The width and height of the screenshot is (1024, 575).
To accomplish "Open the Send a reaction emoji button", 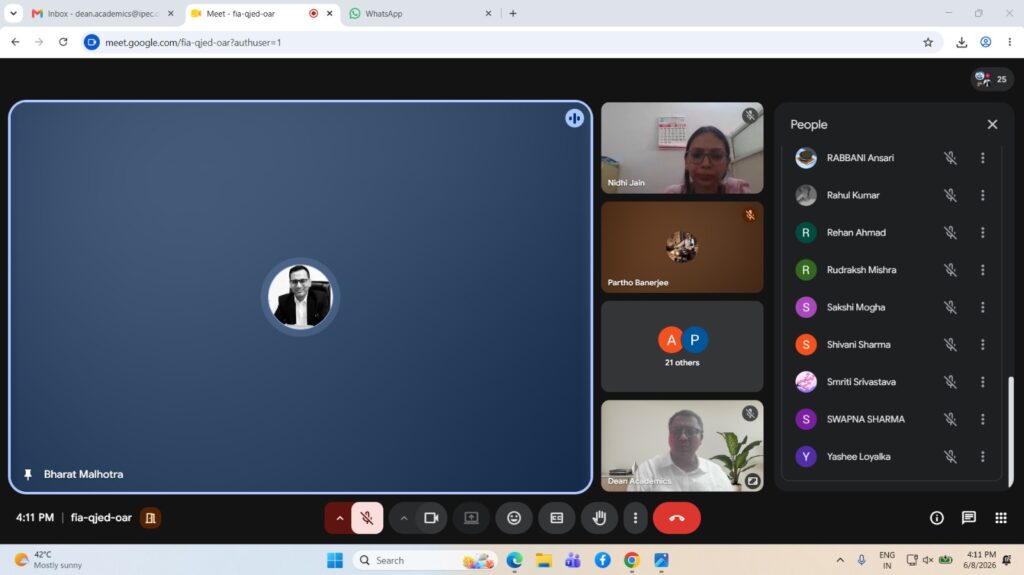I will tap(514, 518).
